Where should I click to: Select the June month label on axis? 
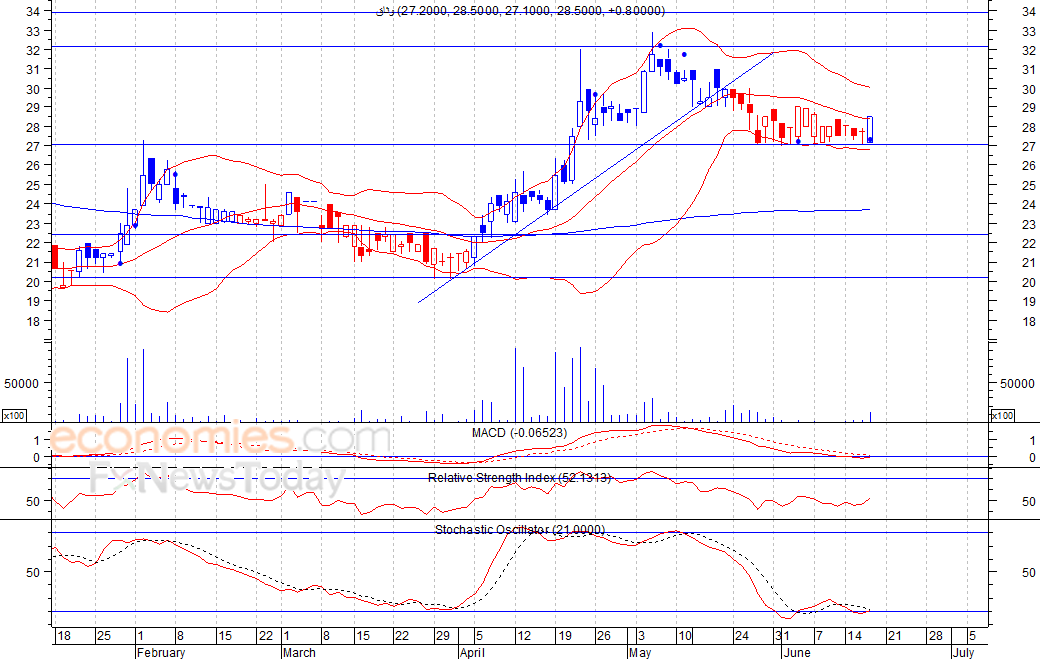point(797,652)
